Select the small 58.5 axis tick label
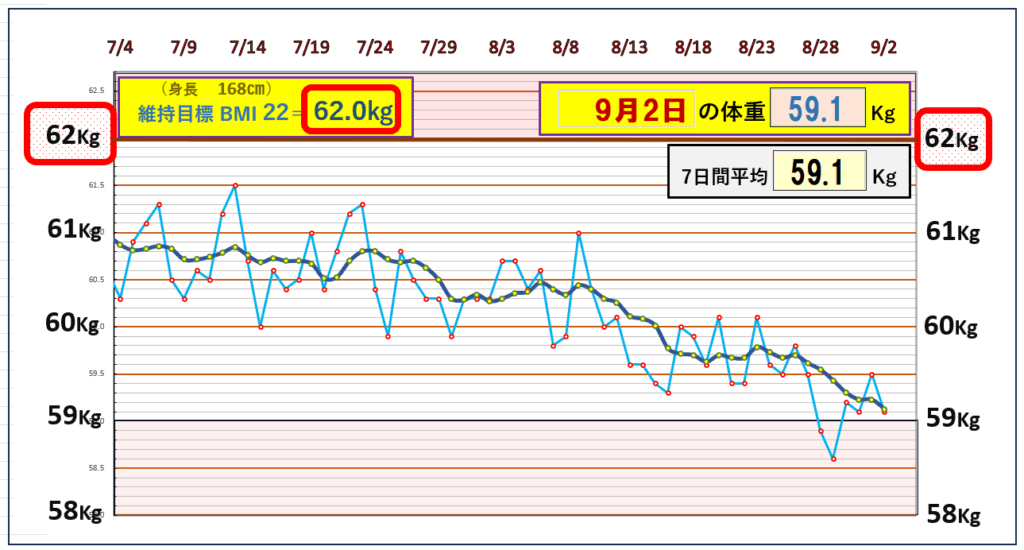Screen dimensions: 1024x550 (96, 468)
